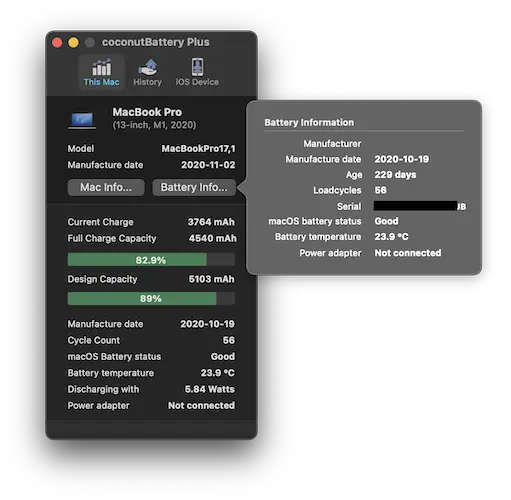Select the (13-inch, M1, 2020) subtitle
This screenshot has width=511, height=500.
tap(154, 125)
